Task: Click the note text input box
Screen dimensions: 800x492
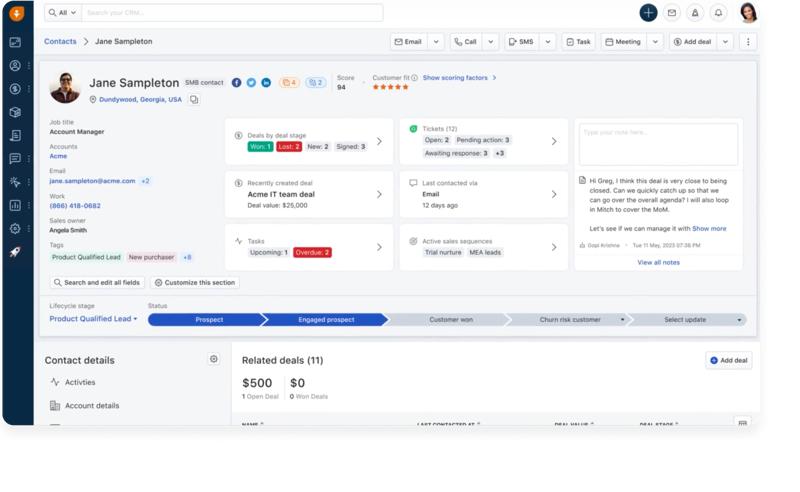Action: point(658,143)
